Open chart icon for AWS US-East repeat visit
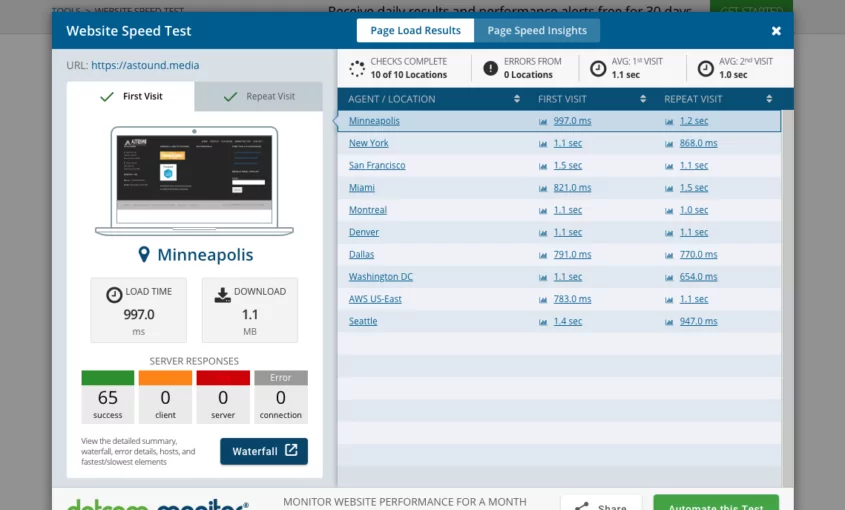 [669, 300]
